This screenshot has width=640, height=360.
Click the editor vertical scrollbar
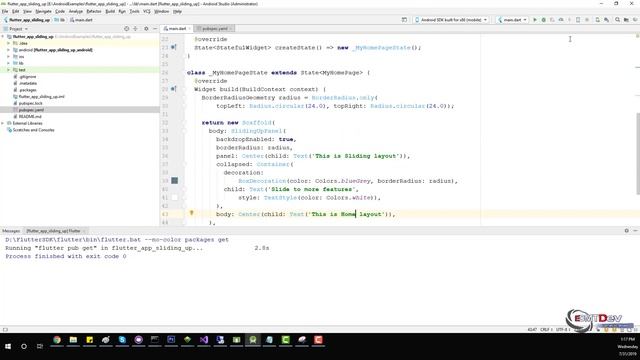click(638, 153)
